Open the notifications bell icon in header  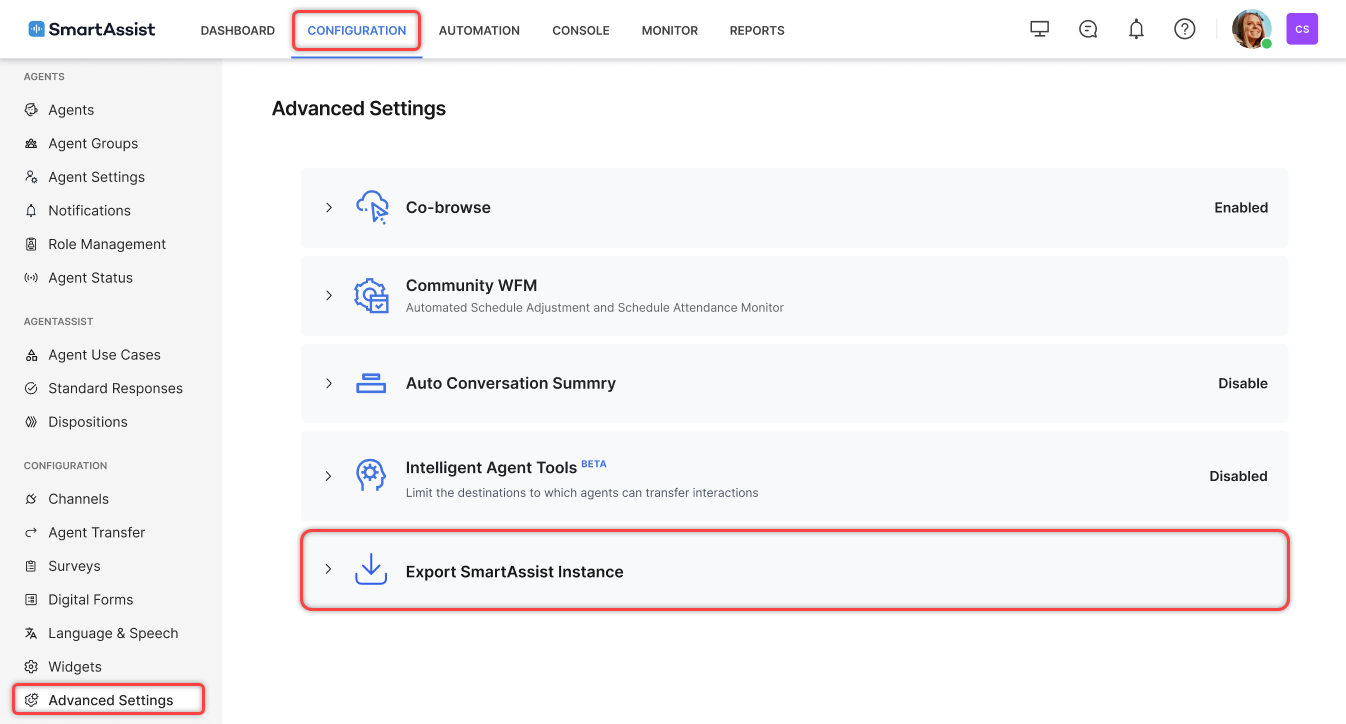click(1136, 30)
